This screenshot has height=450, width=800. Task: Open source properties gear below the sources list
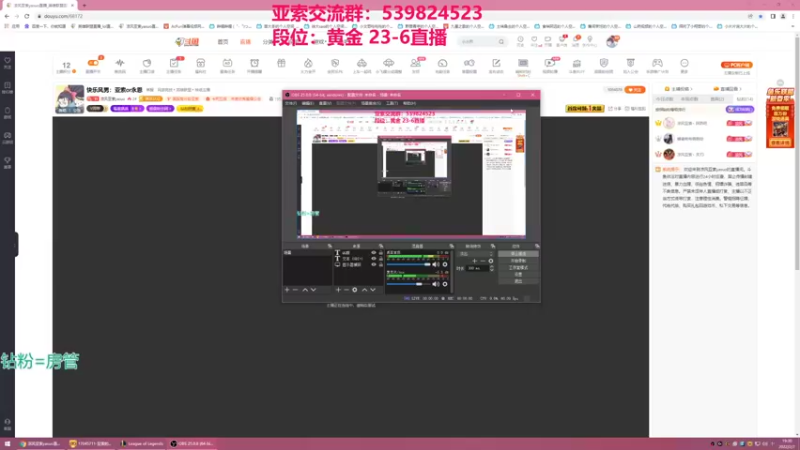[355, 290]
